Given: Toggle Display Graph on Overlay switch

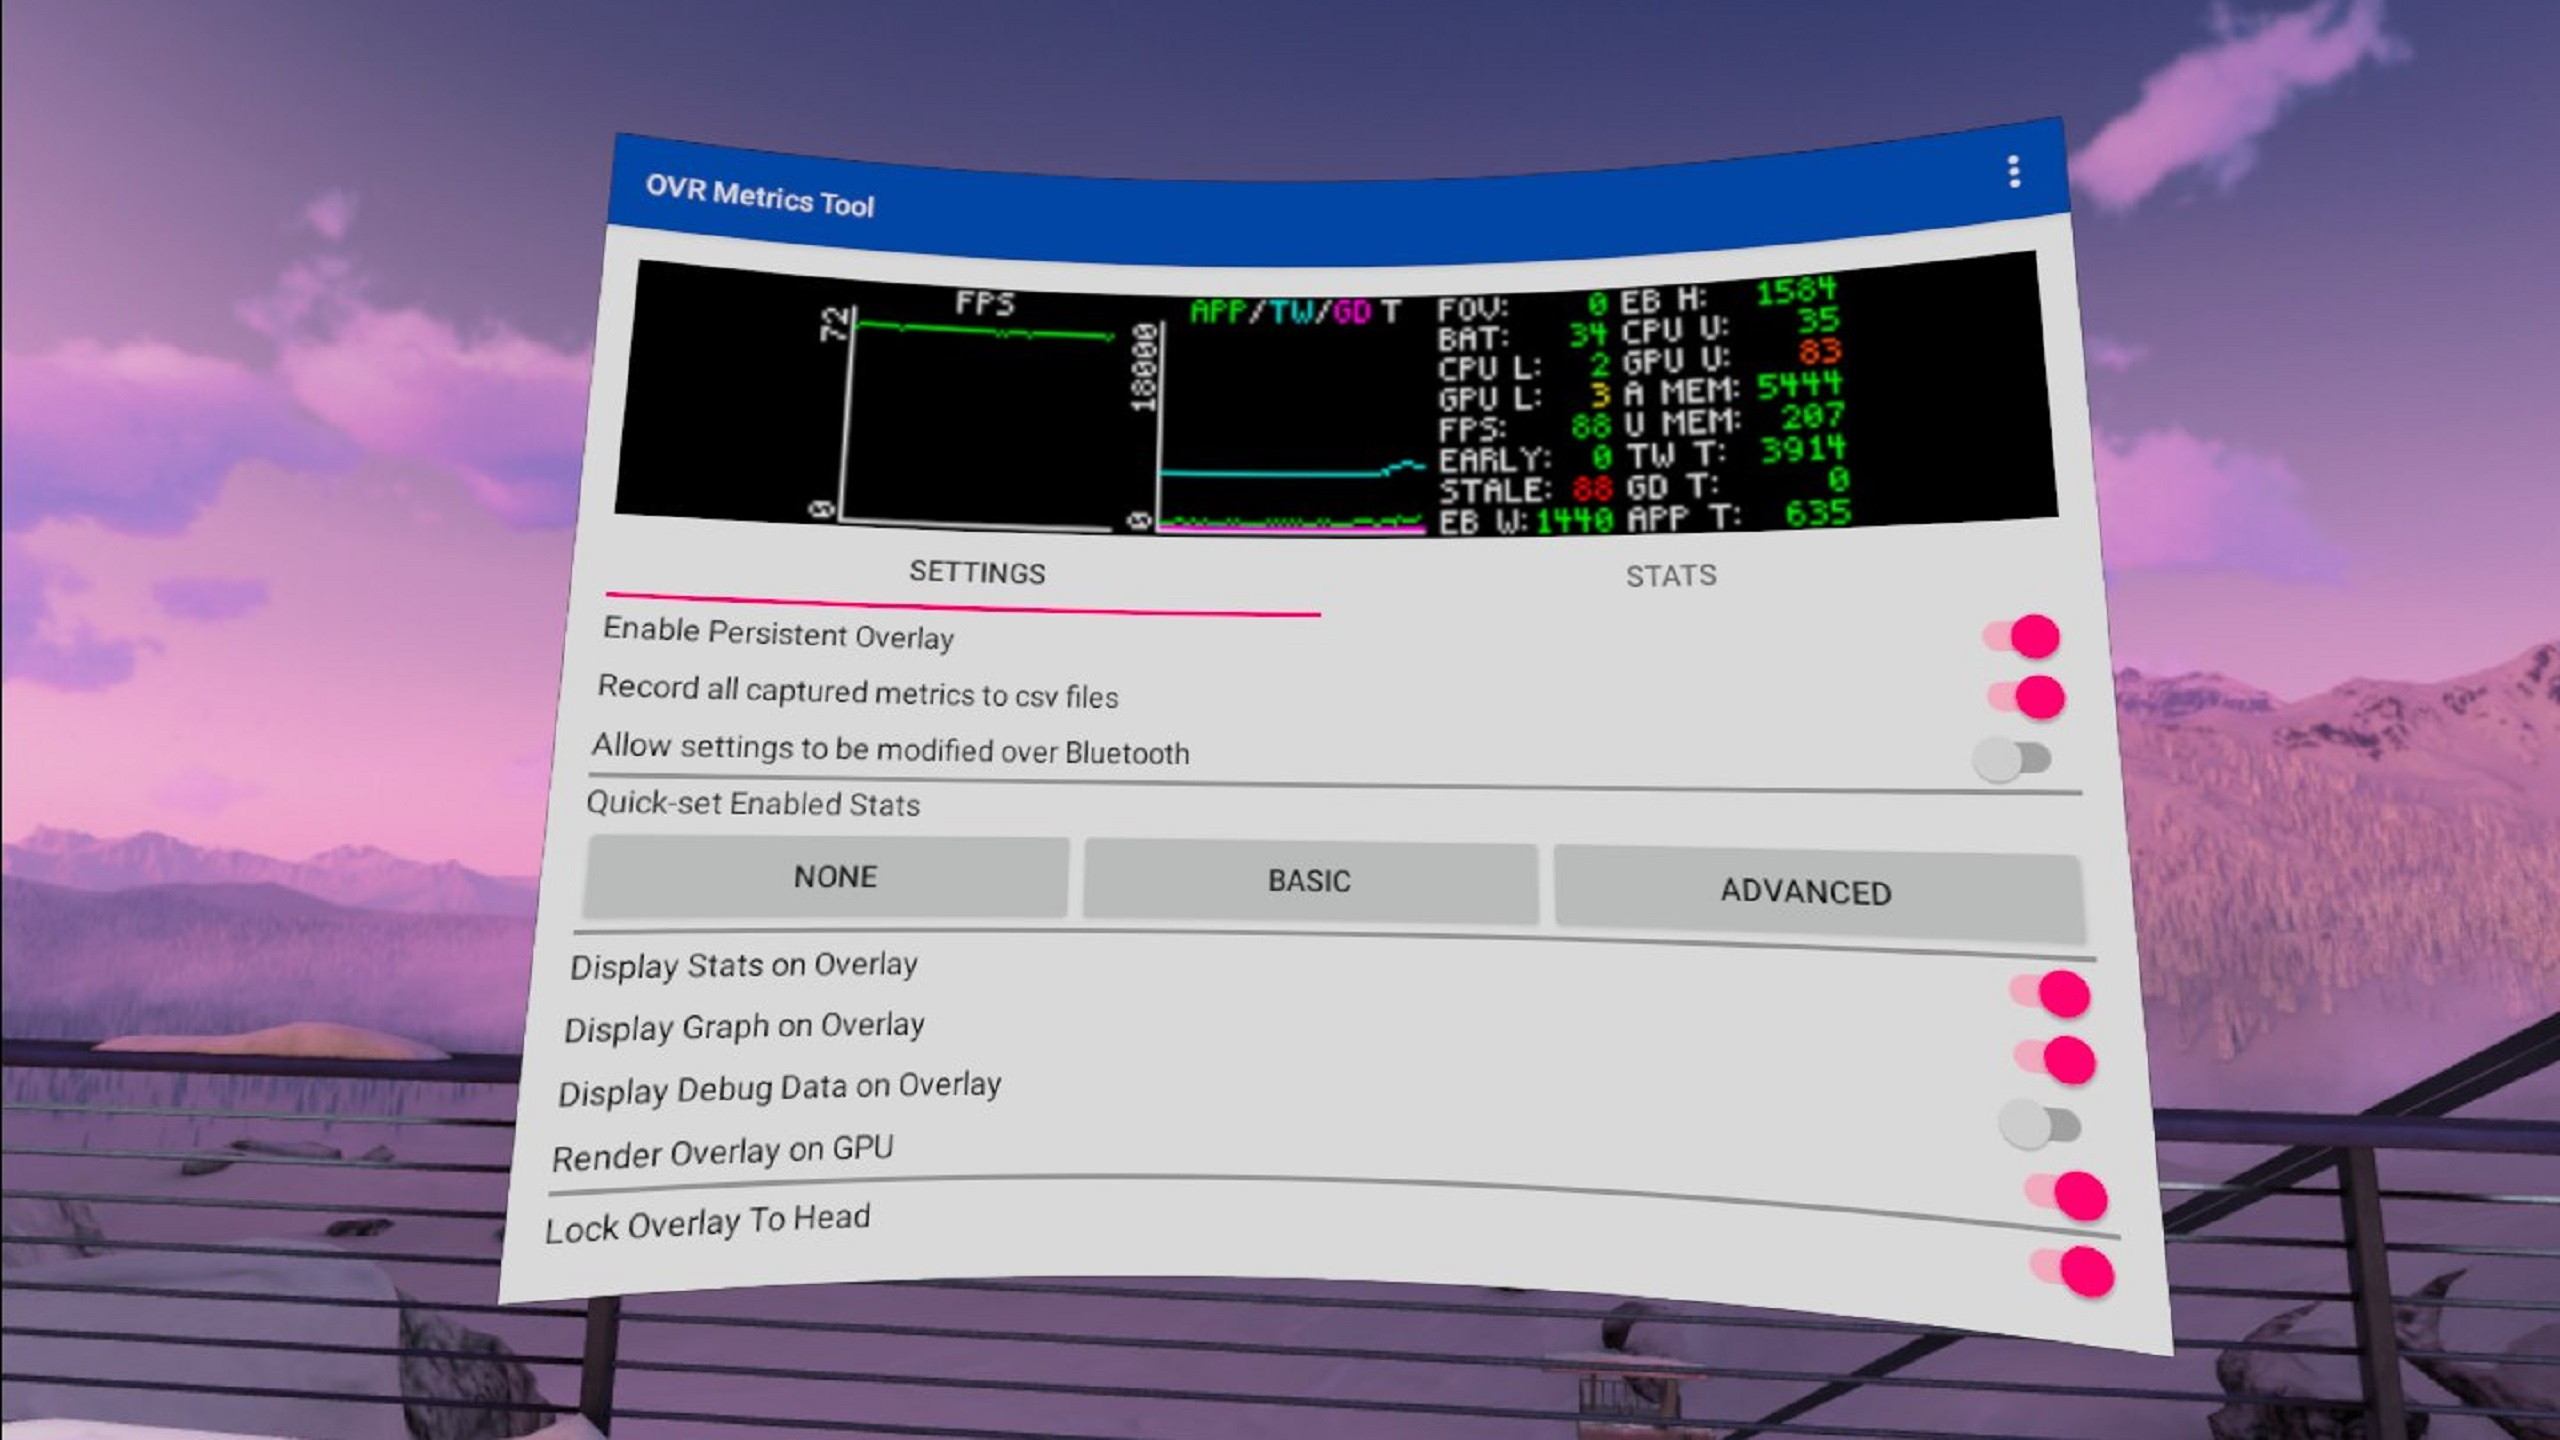Looking at the screenshot, I should coord(2056,1060).
